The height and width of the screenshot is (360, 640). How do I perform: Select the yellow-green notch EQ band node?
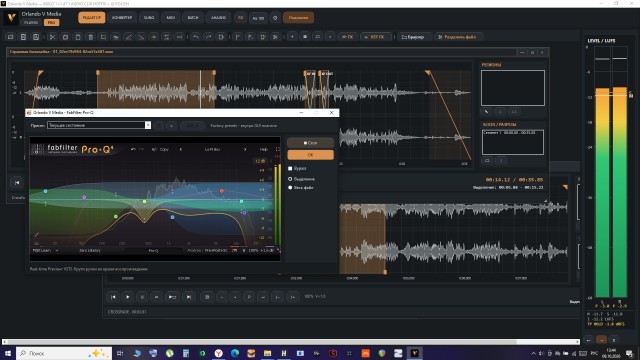pos(144,202)
